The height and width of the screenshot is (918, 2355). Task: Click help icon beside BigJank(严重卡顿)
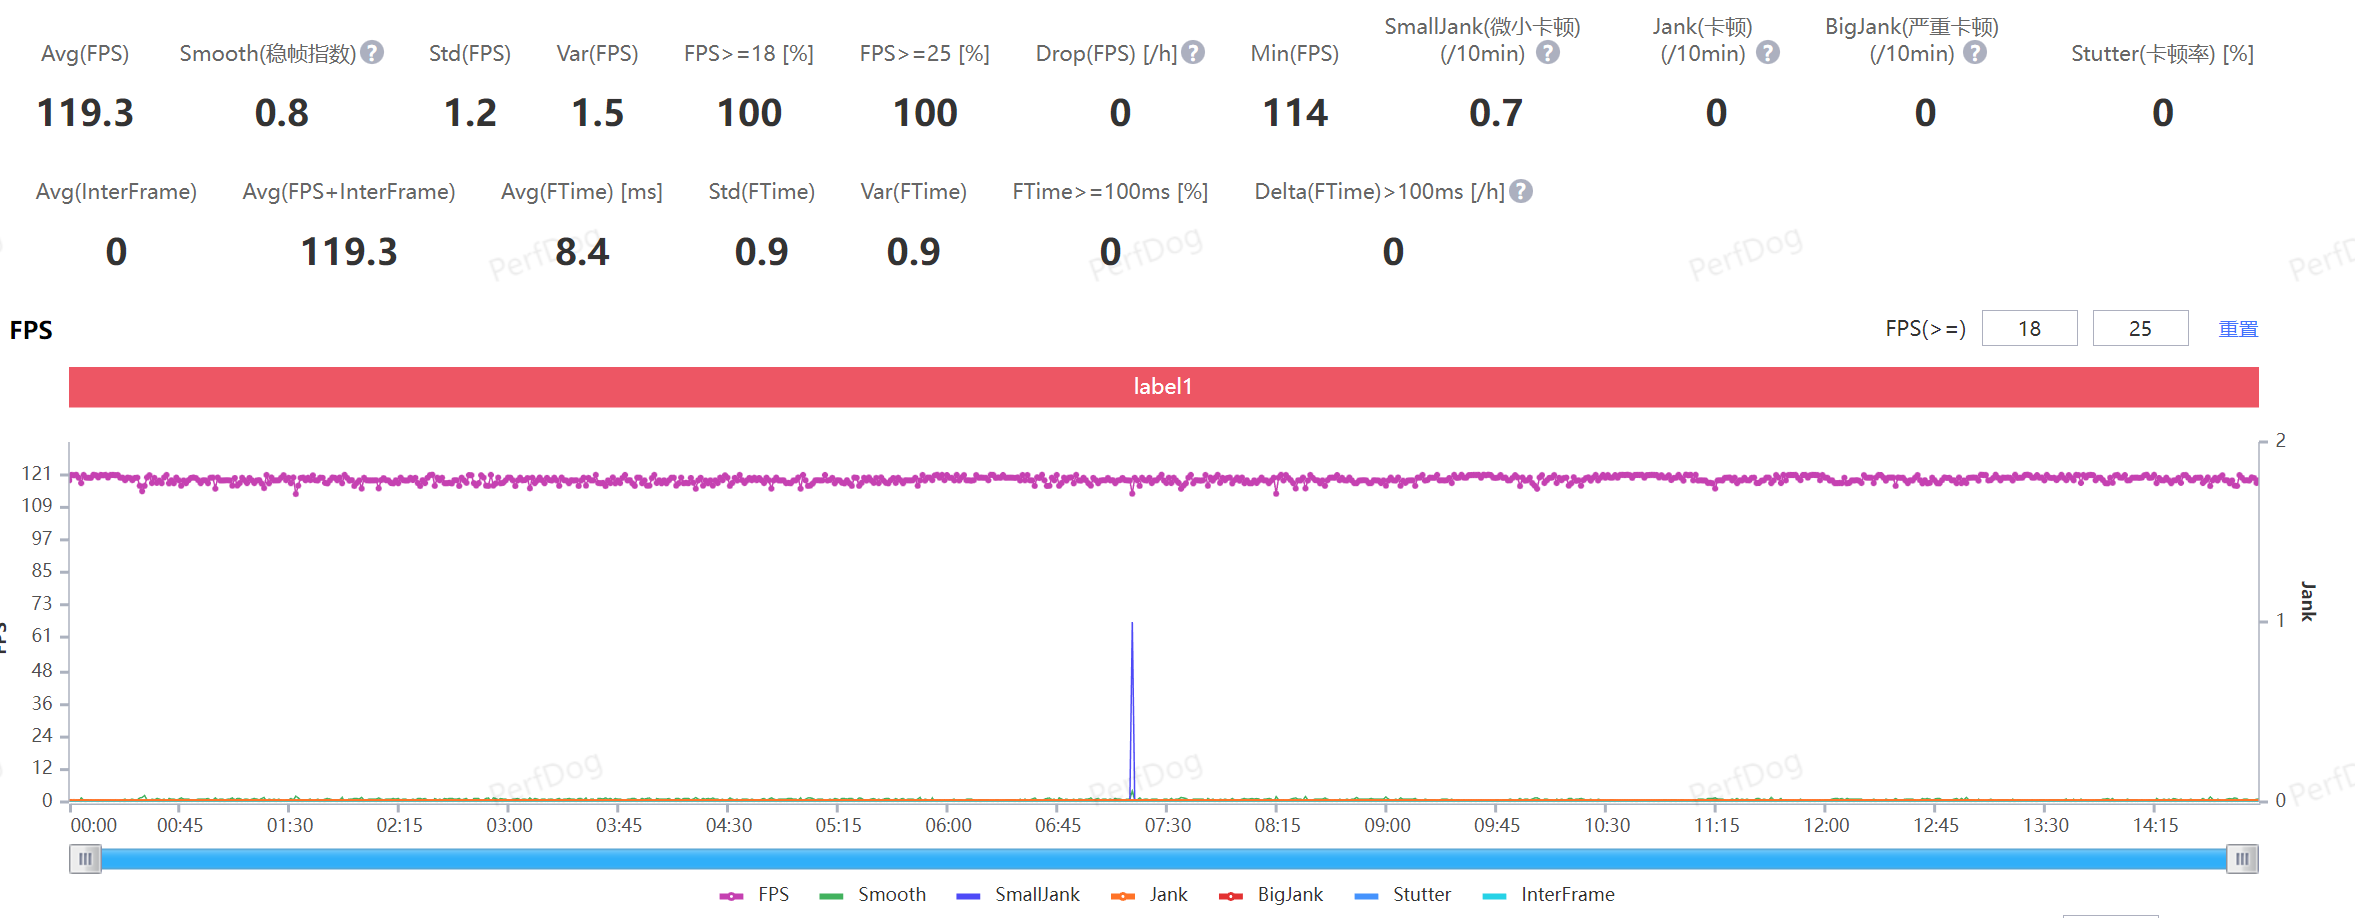click(x=1975, y=53)
